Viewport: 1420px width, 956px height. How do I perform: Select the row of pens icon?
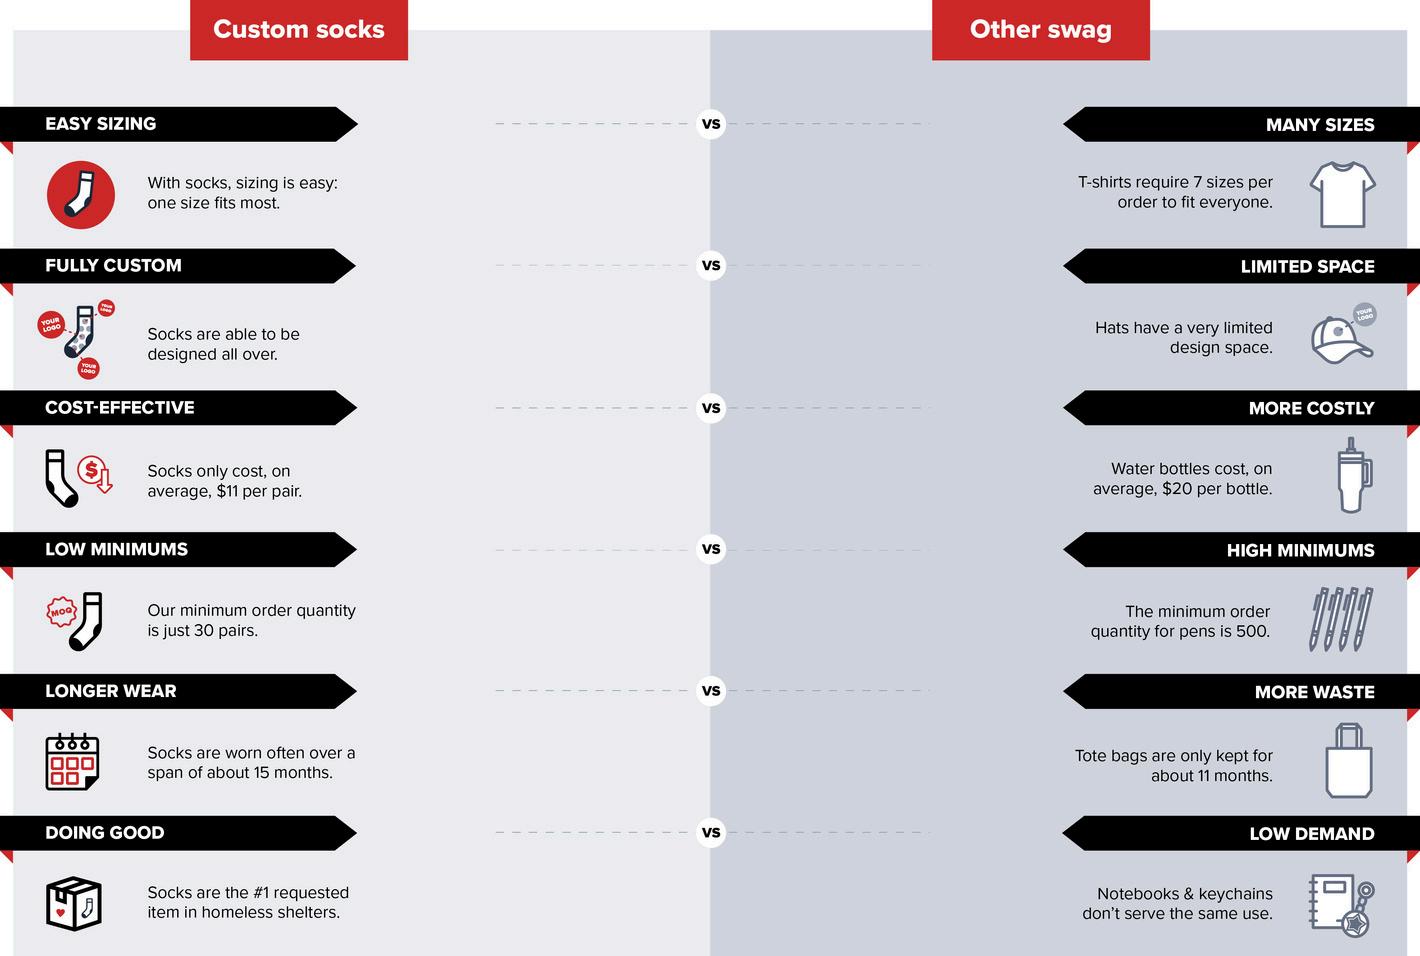pos(1341,620)
